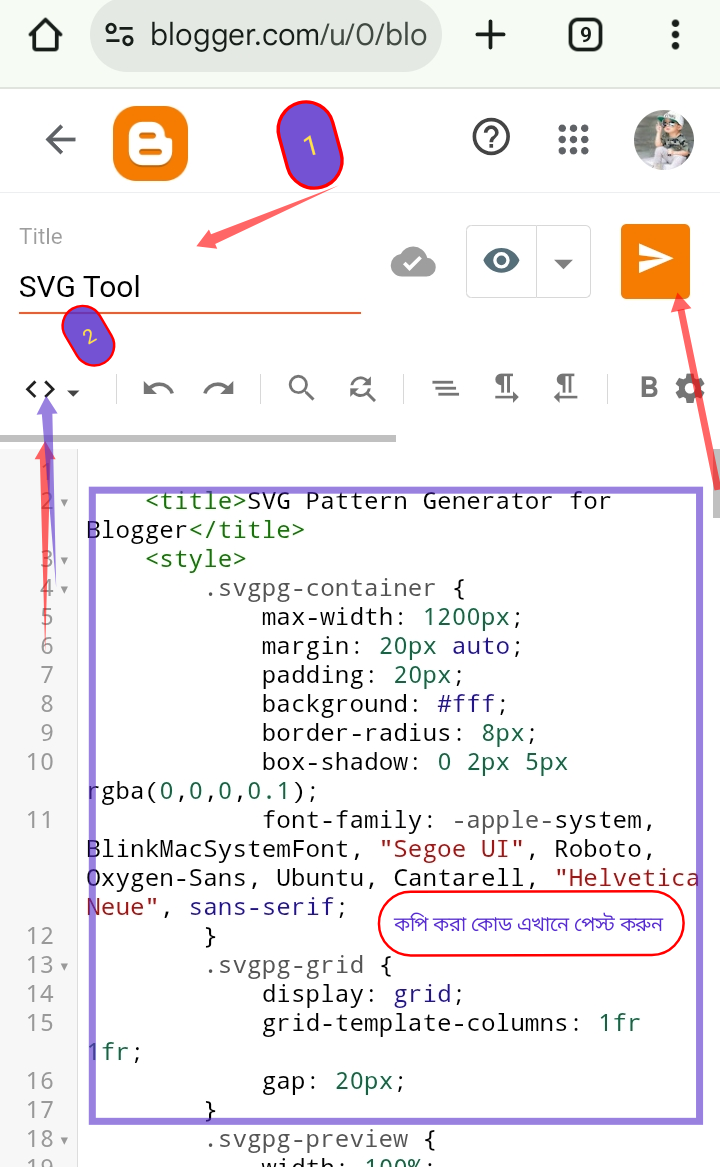
Task: Preview the post with eye icon
Action: tap(501, 262)
